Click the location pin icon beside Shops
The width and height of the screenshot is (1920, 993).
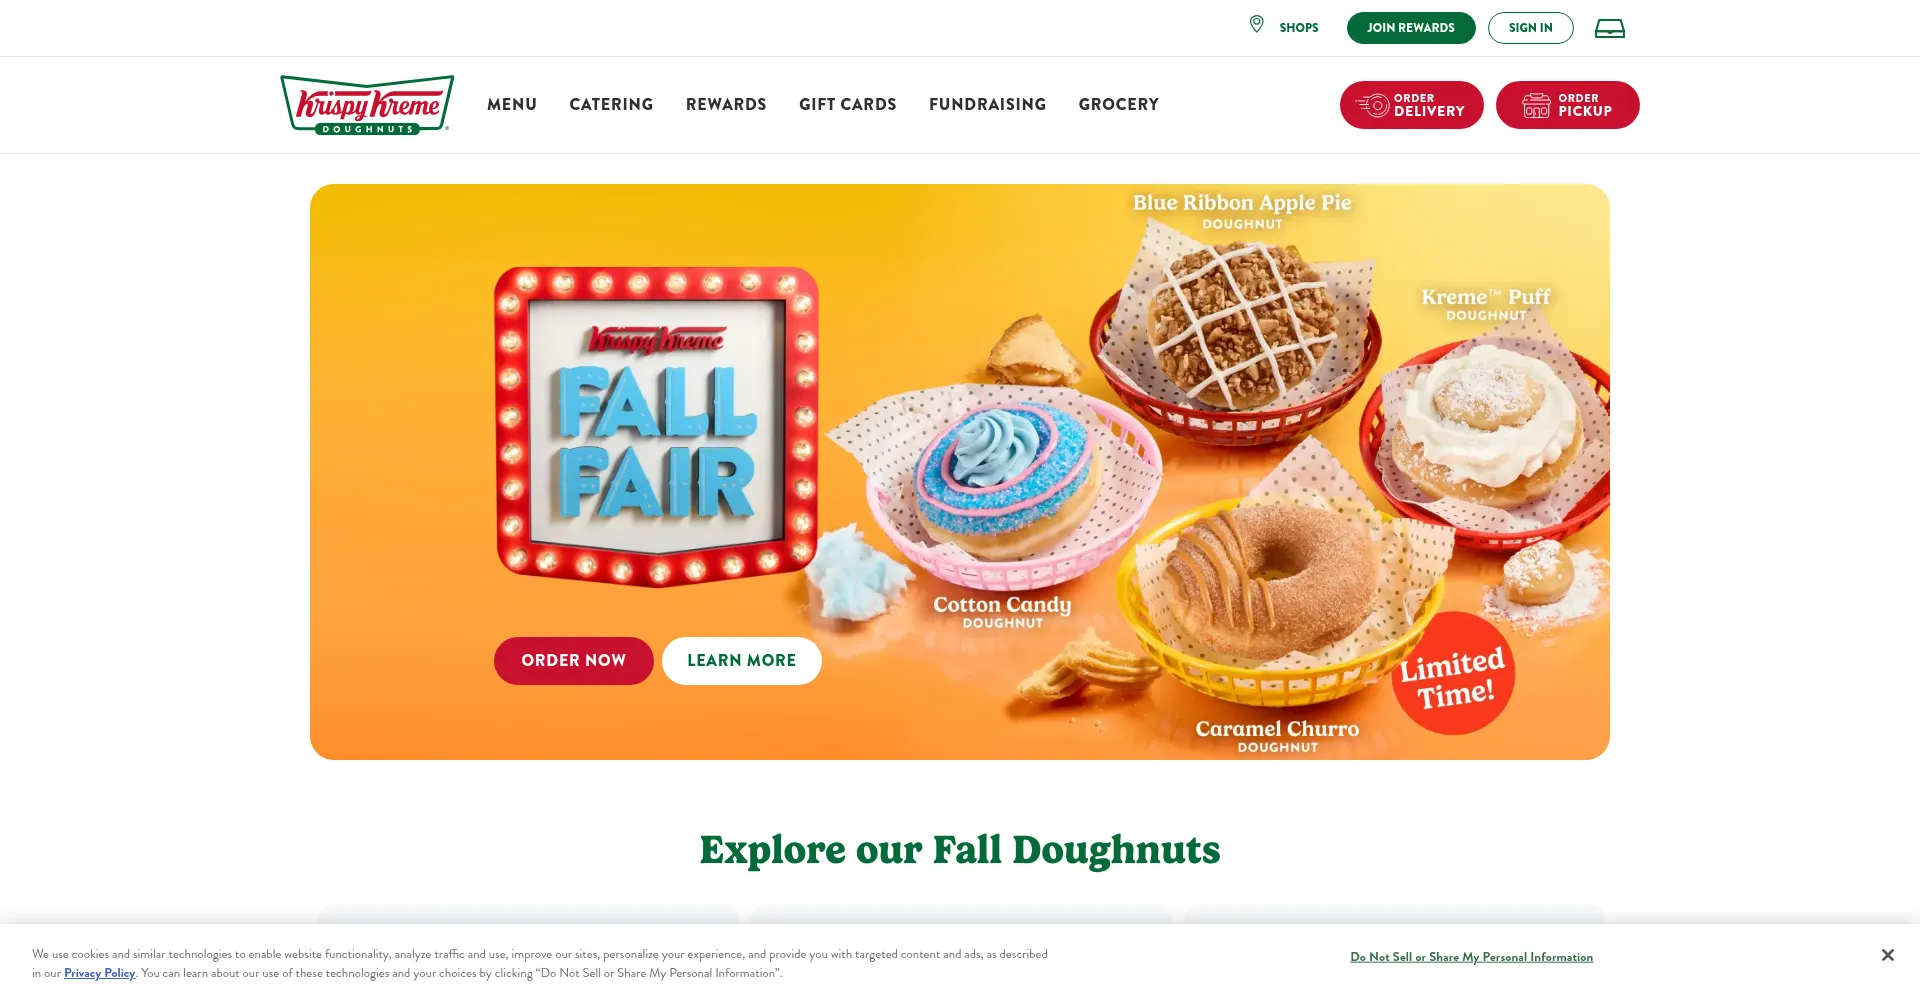(1257, 24)
